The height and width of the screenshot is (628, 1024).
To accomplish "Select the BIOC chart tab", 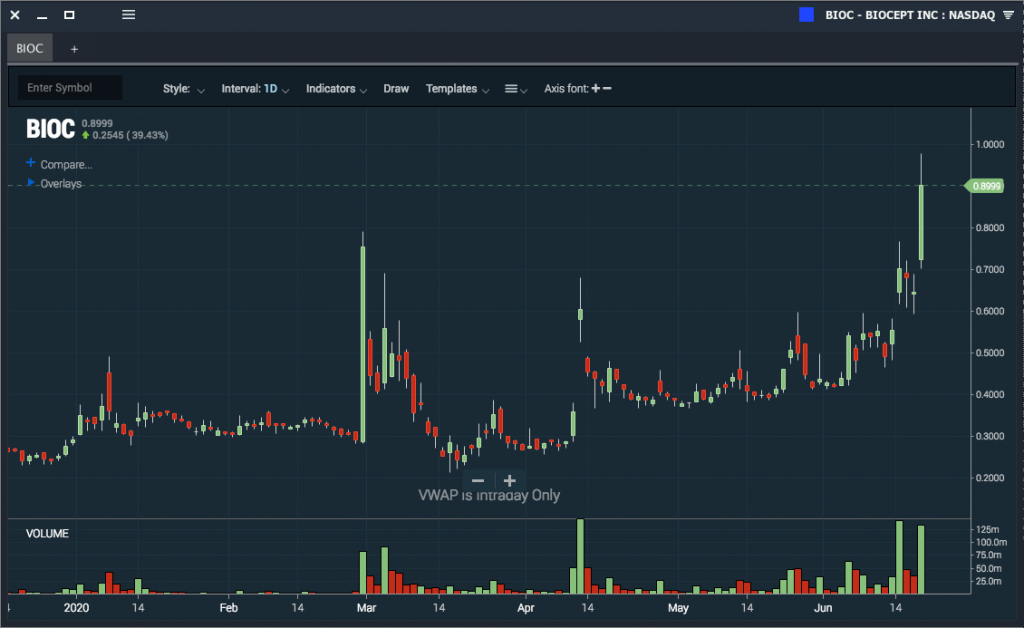I will point(29,47).
